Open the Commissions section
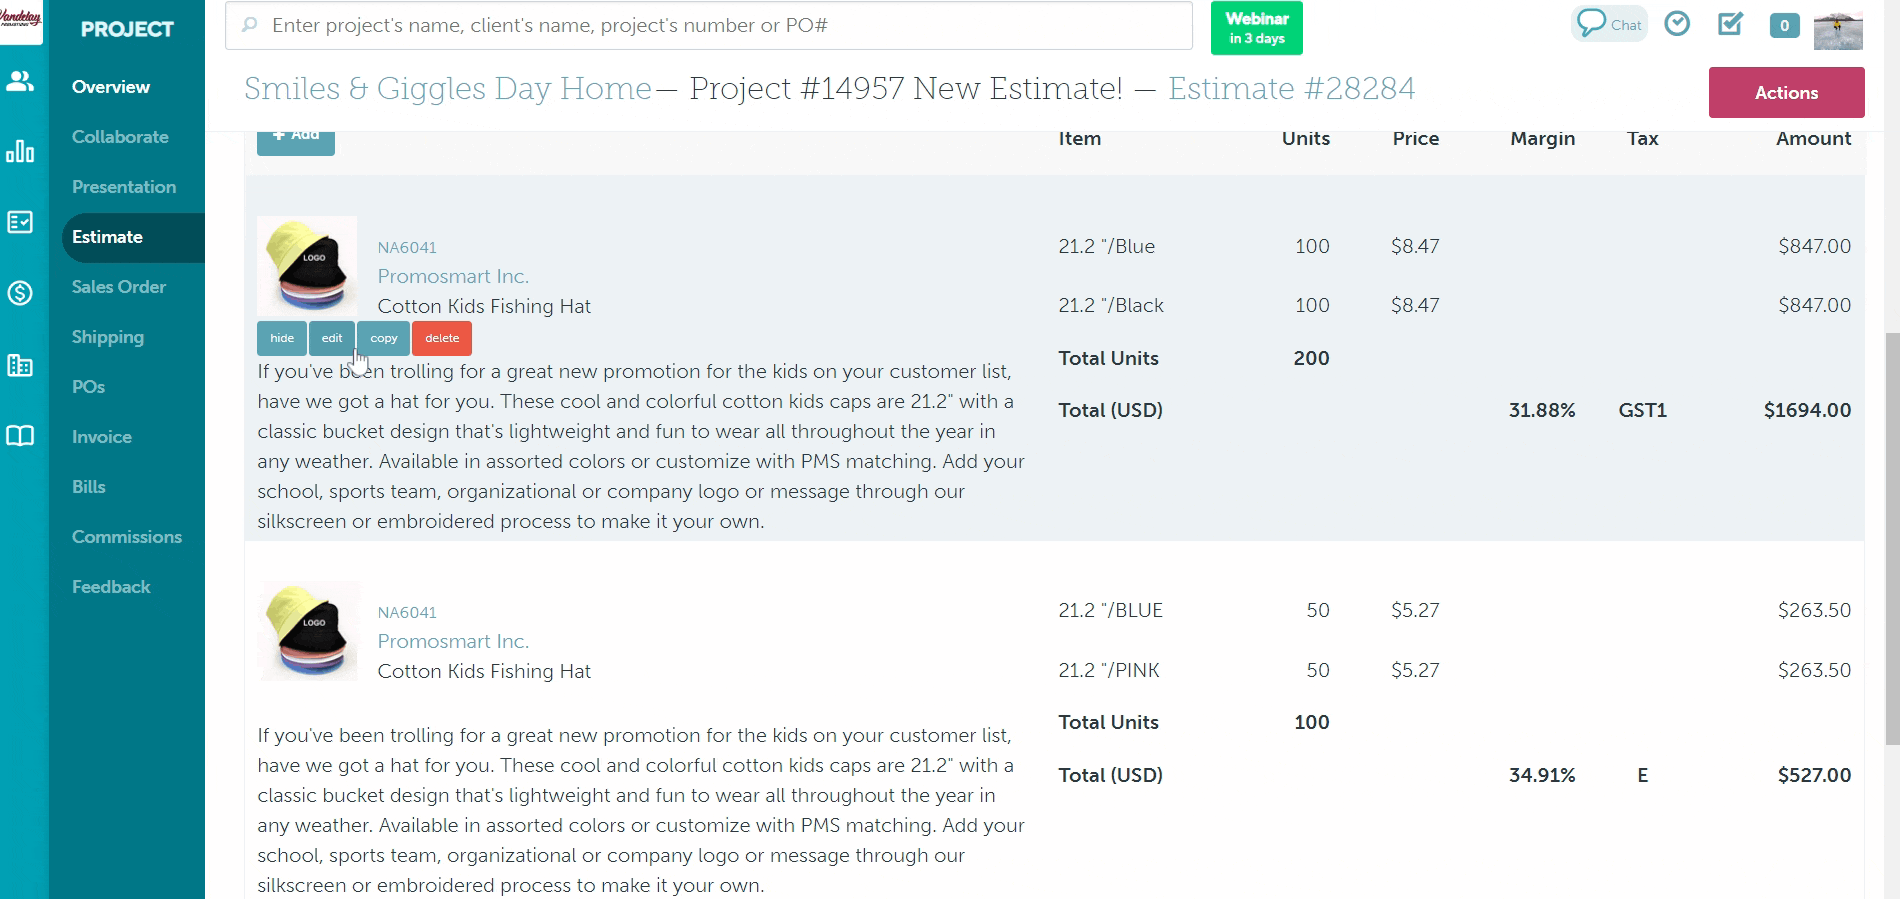 127,537
